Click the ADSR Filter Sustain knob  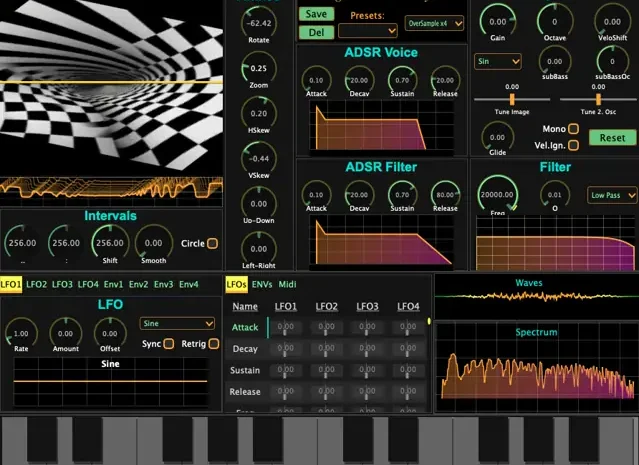(402, 194)
